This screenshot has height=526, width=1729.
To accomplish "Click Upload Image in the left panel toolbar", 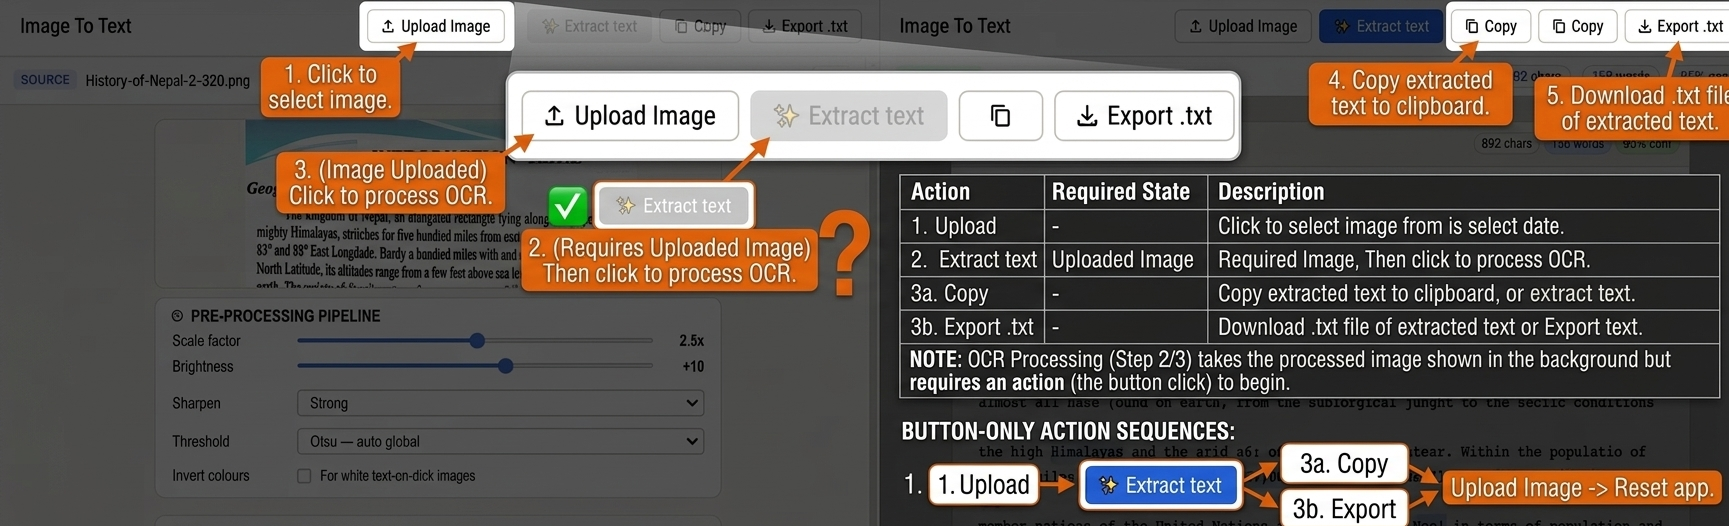I will (x=437, y=26).
